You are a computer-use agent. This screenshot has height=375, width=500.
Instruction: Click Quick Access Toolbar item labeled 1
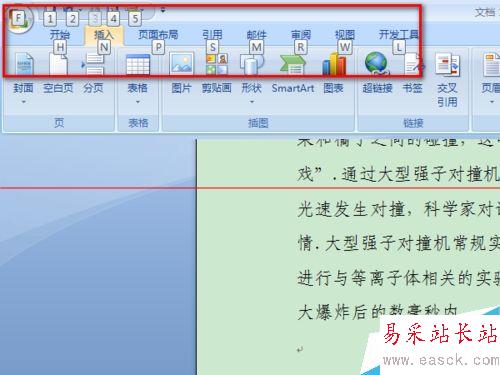pyautogui.click(x=50, y=19)
